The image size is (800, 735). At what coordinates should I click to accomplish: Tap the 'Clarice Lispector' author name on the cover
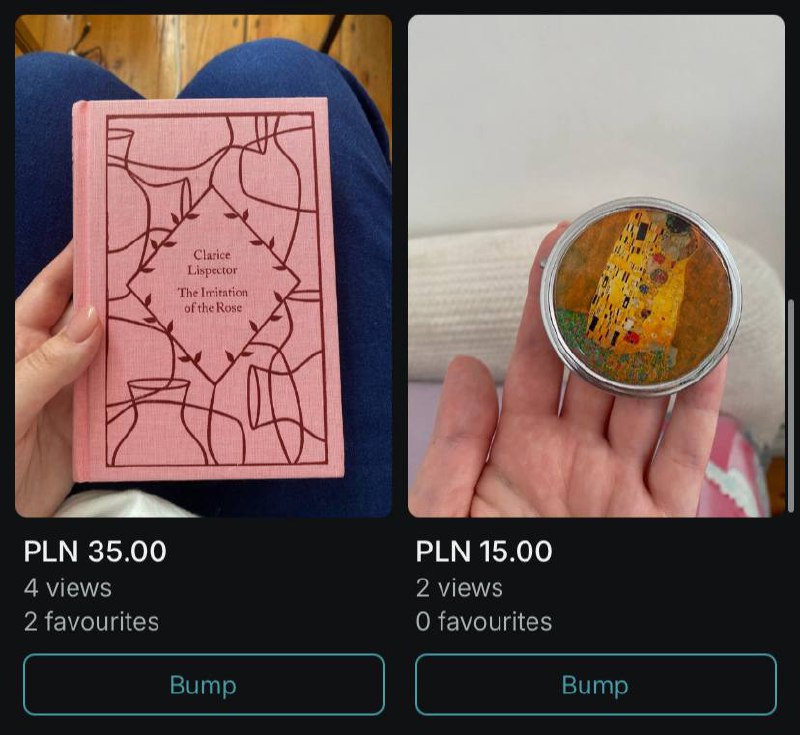point(212,262)
